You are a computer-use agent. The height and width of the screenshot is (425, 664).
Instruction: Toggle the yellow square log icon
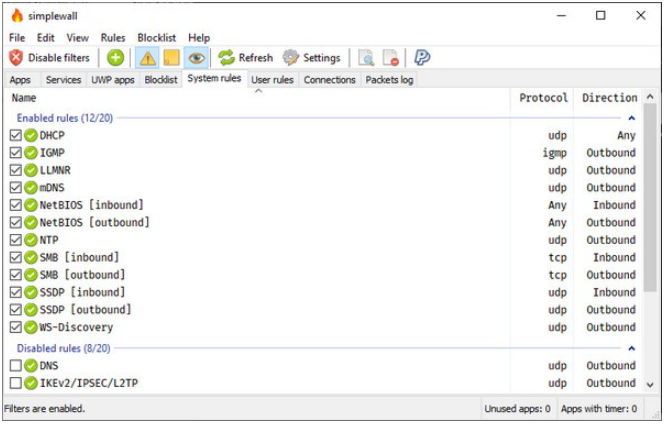pyautogui.click(x=172, y=58)
